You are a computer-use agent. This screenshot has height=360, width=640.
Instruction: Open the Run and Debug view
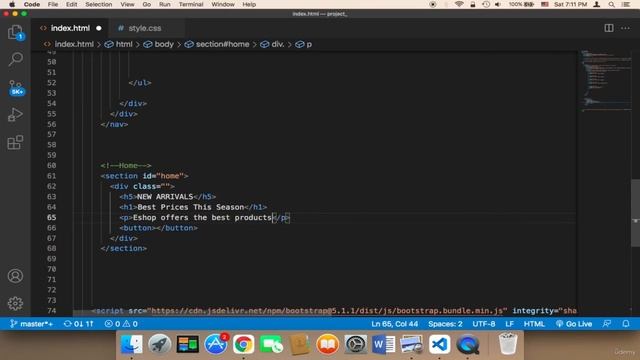click(15, 115)
